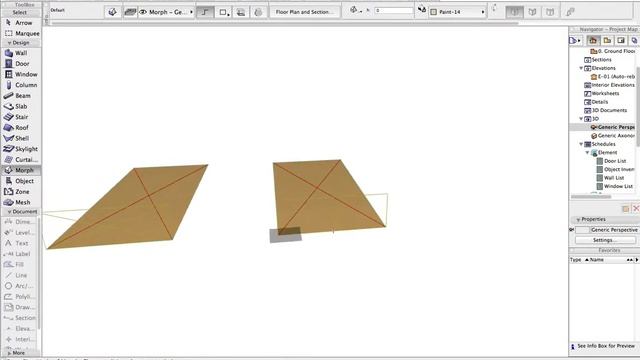Collapse the Elevations tree node
Image resolution: width=640 pixels, height=360 pixels.
point(581,68)
